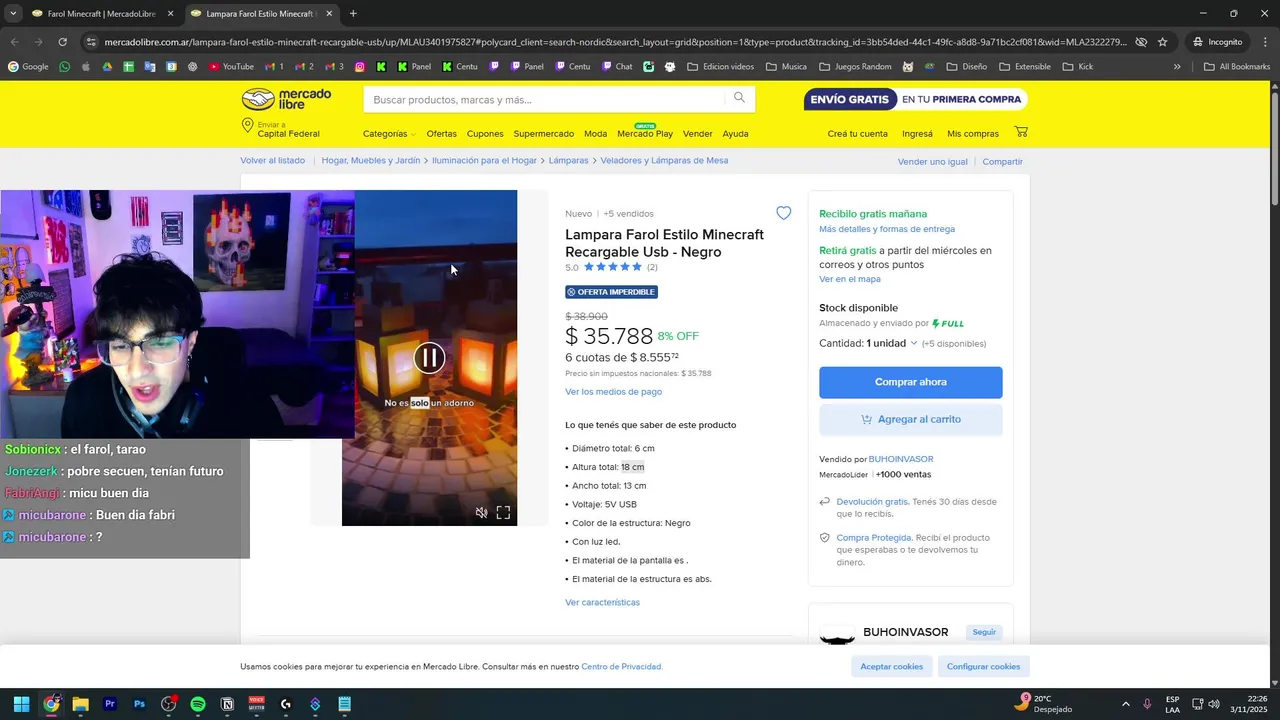The image size is (1280, 720).
Task: Click the Creá tu cuenta link
Action: coord(857,134)
